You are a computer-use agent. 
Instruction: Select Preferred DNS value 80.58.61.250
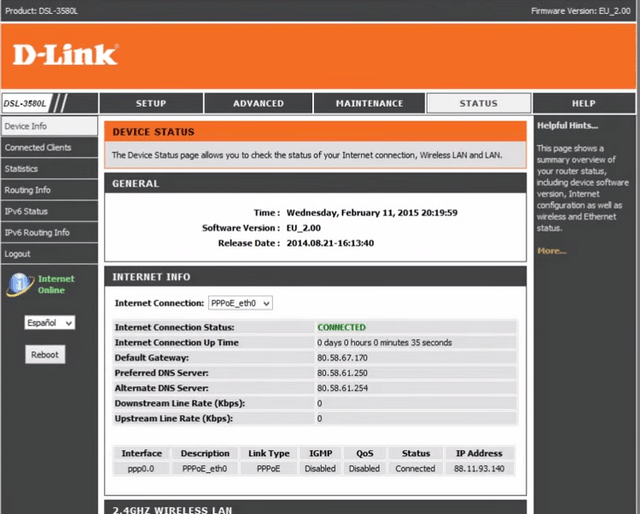click(x=342, y=373)
